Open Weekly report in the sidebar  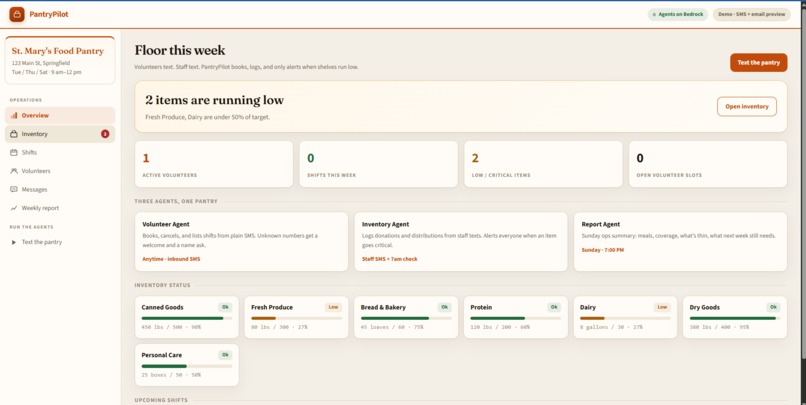tap(60, 208)
